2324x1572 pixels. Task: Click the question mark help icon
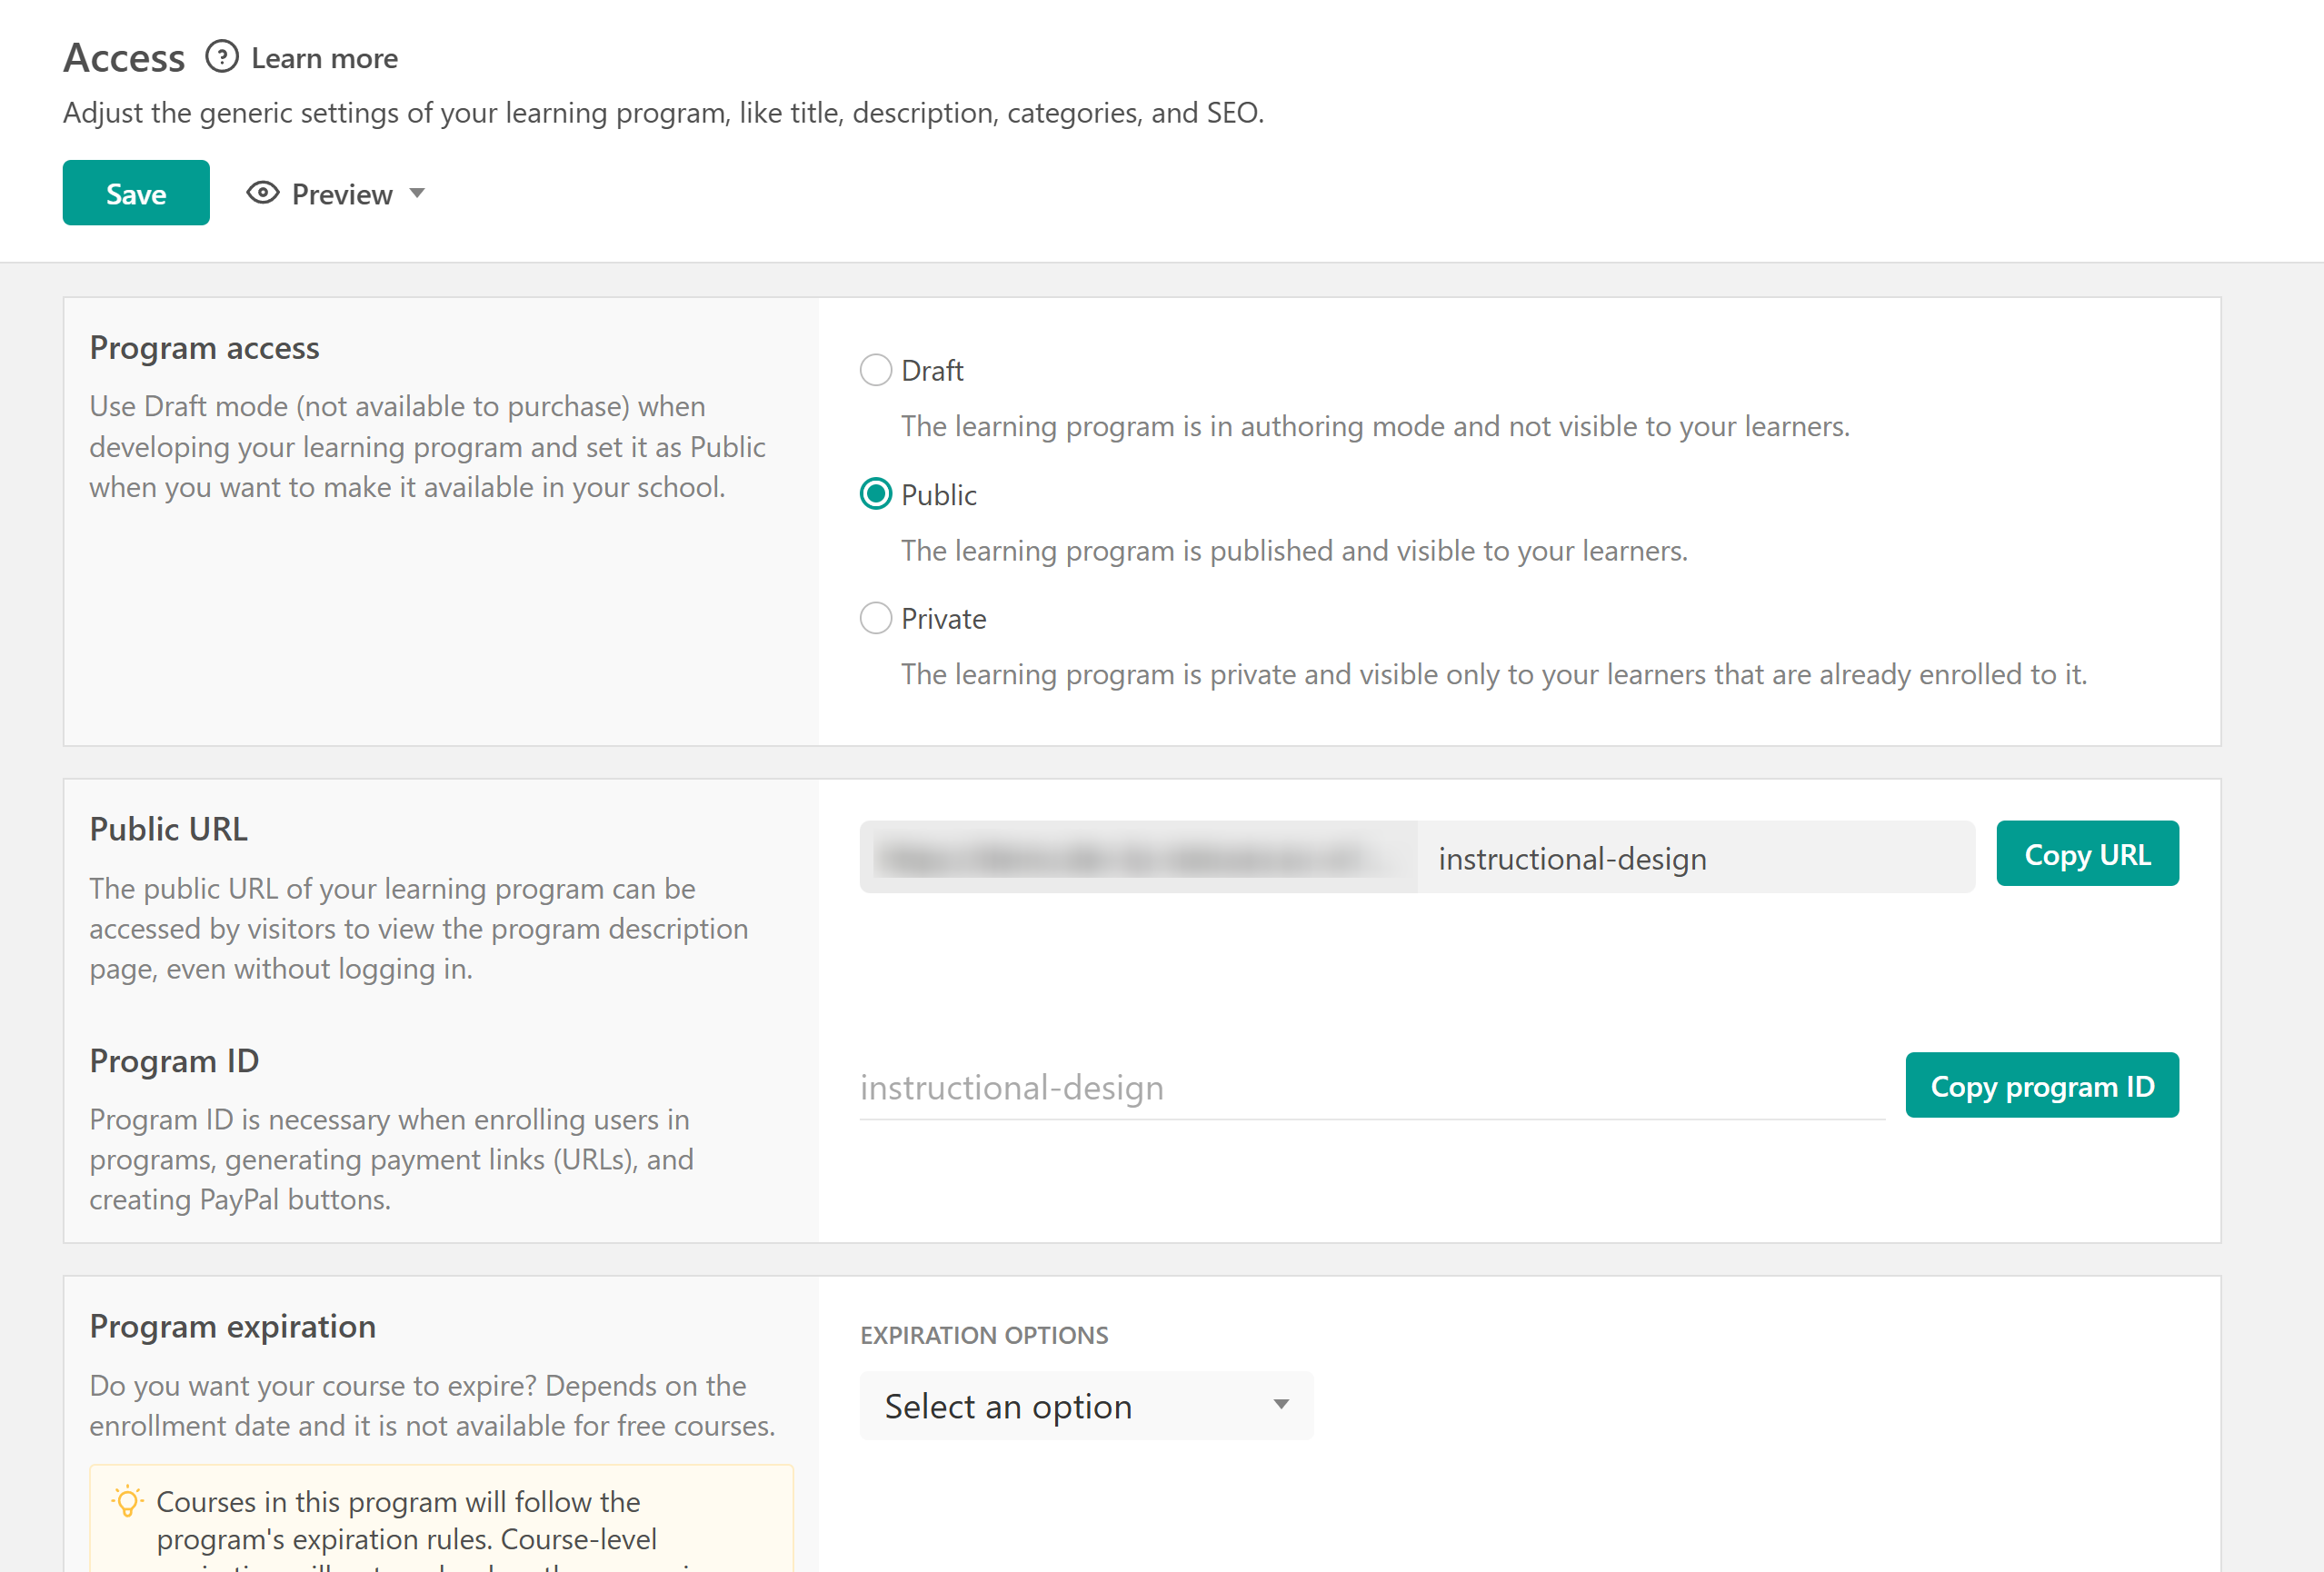point(222,57)
